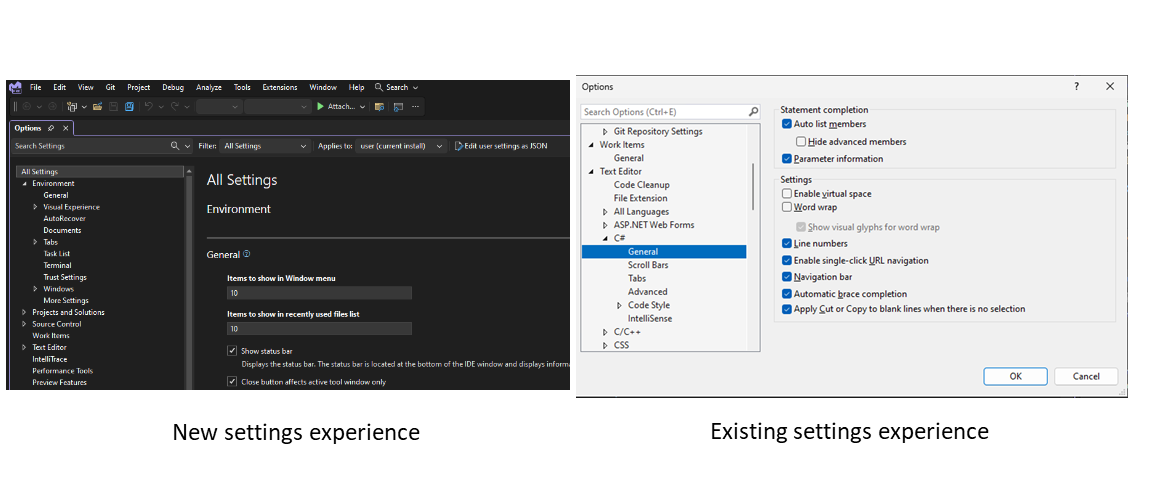Click the Options dialog tree scrollbar
1152x503 pixels.
tap(753, 187)
